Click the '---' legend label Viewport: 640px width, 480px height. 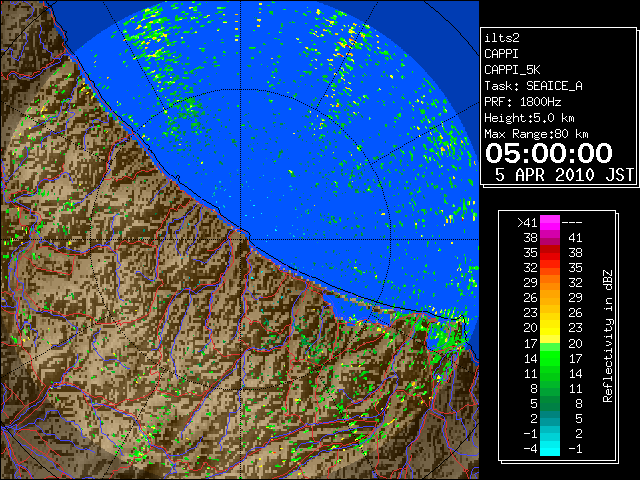coord(572,222)
